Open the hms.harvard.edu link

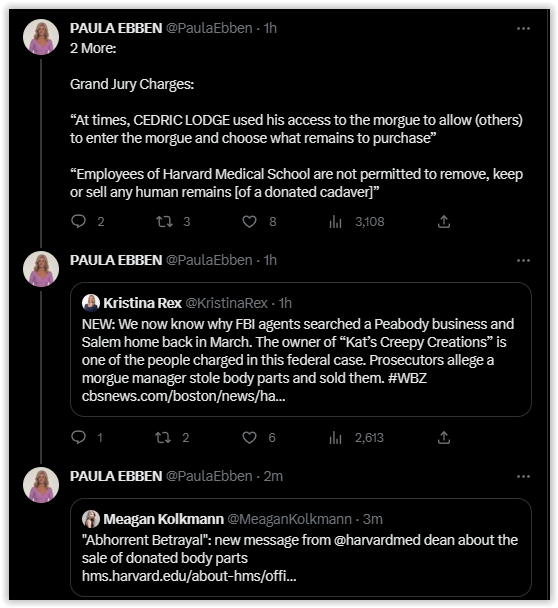pyautogui.click(x=189, y=576)
